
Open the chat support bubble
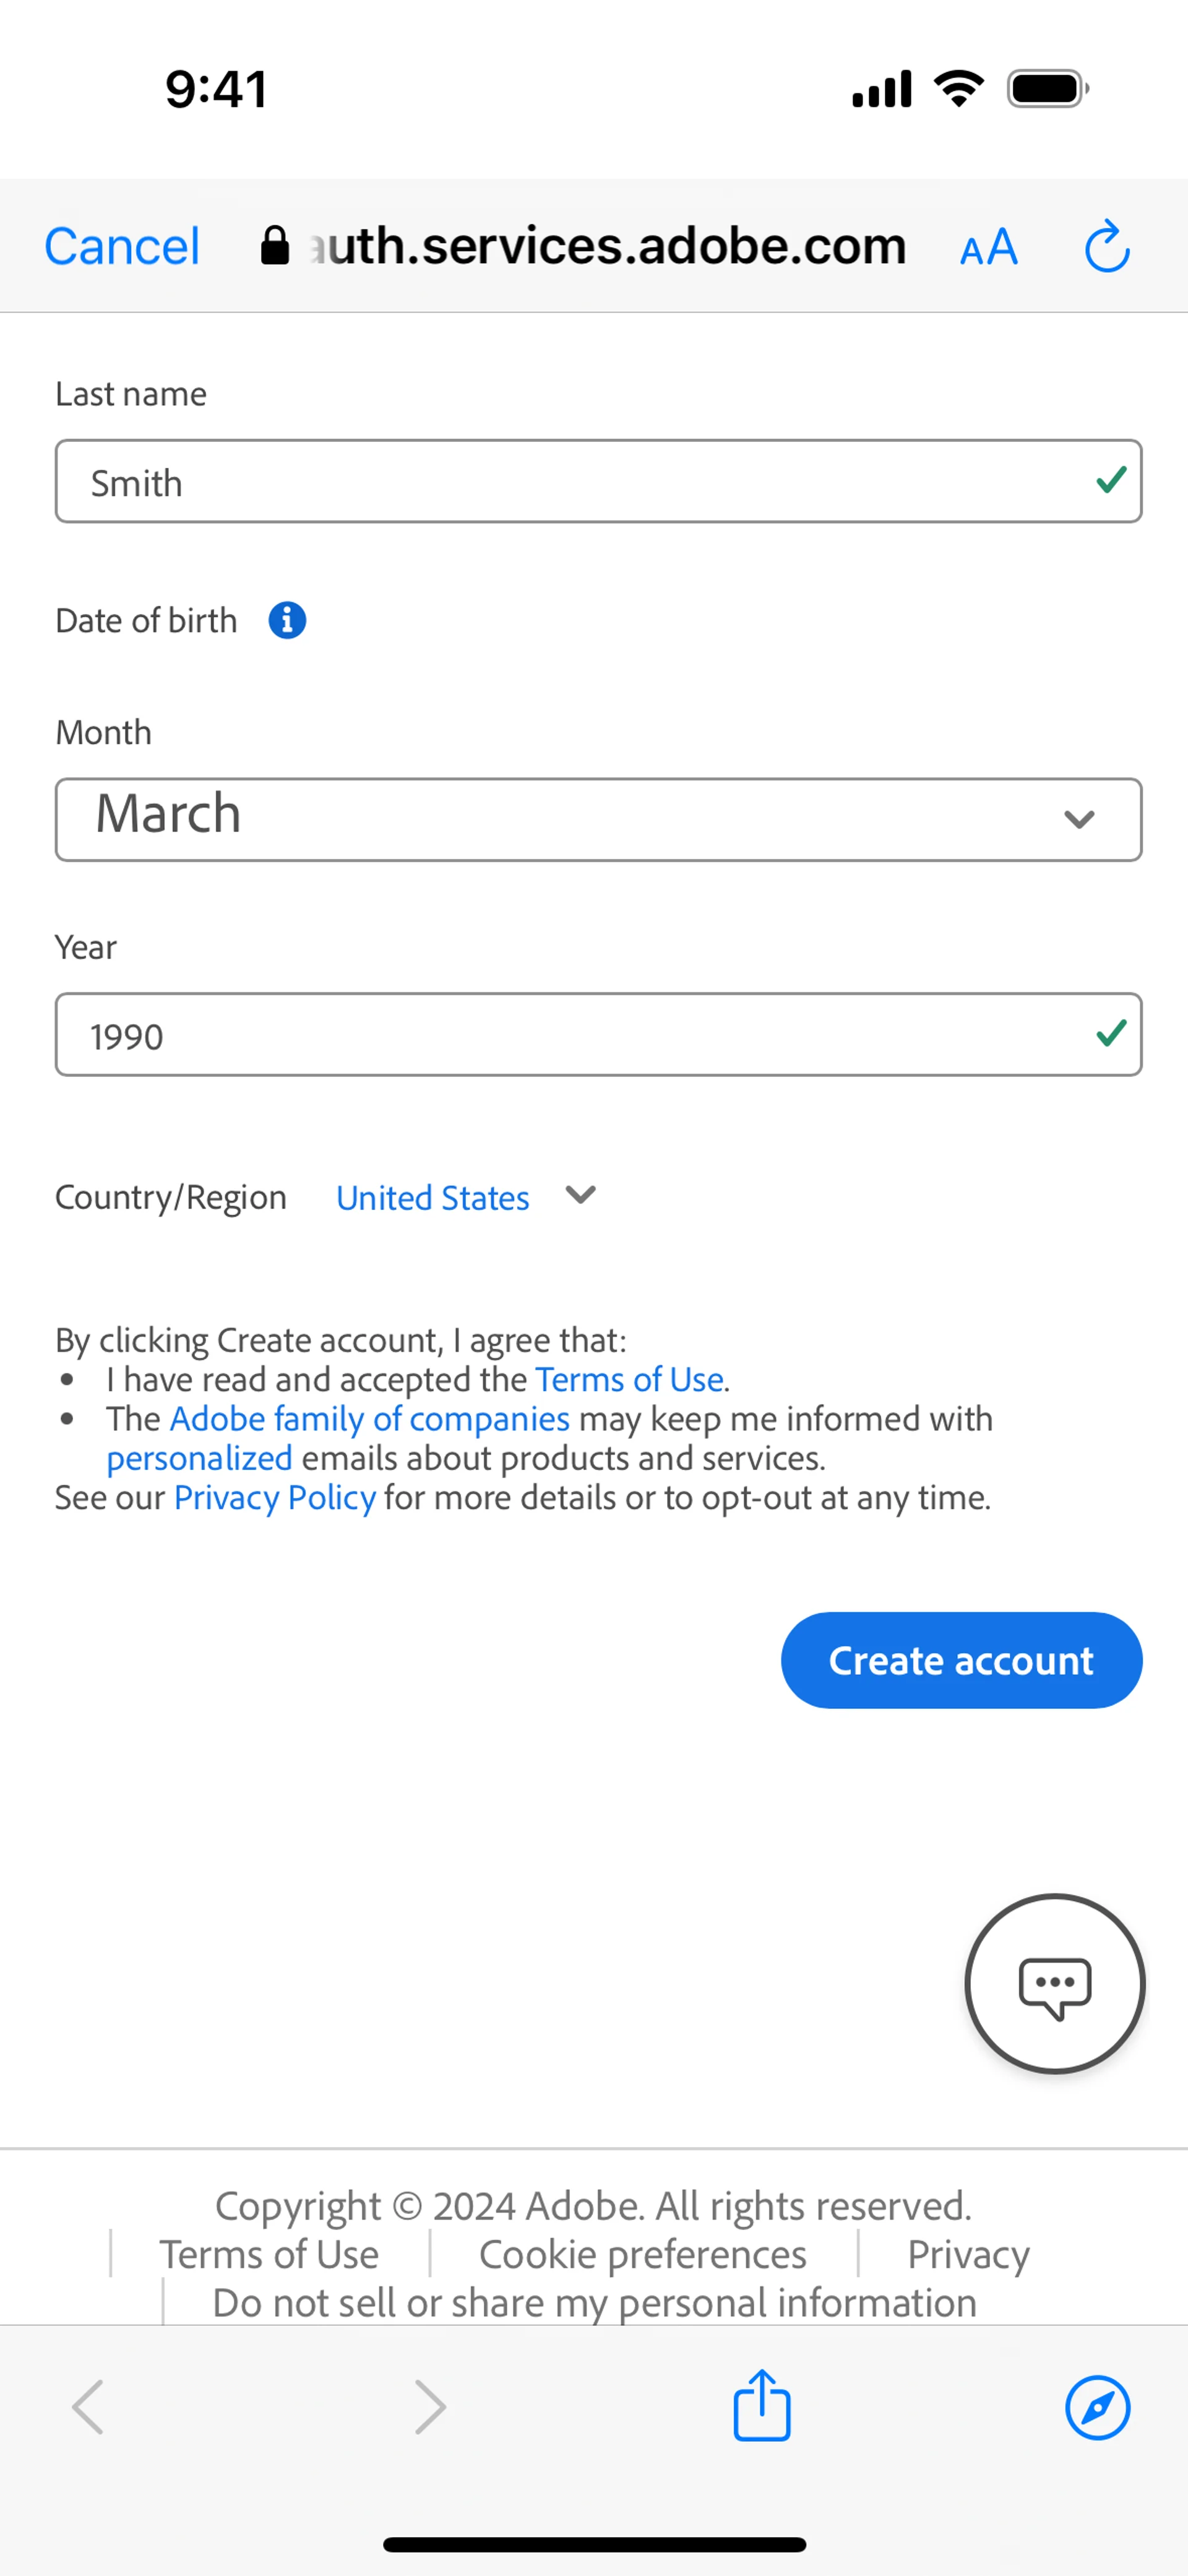coord(1054,1984)
